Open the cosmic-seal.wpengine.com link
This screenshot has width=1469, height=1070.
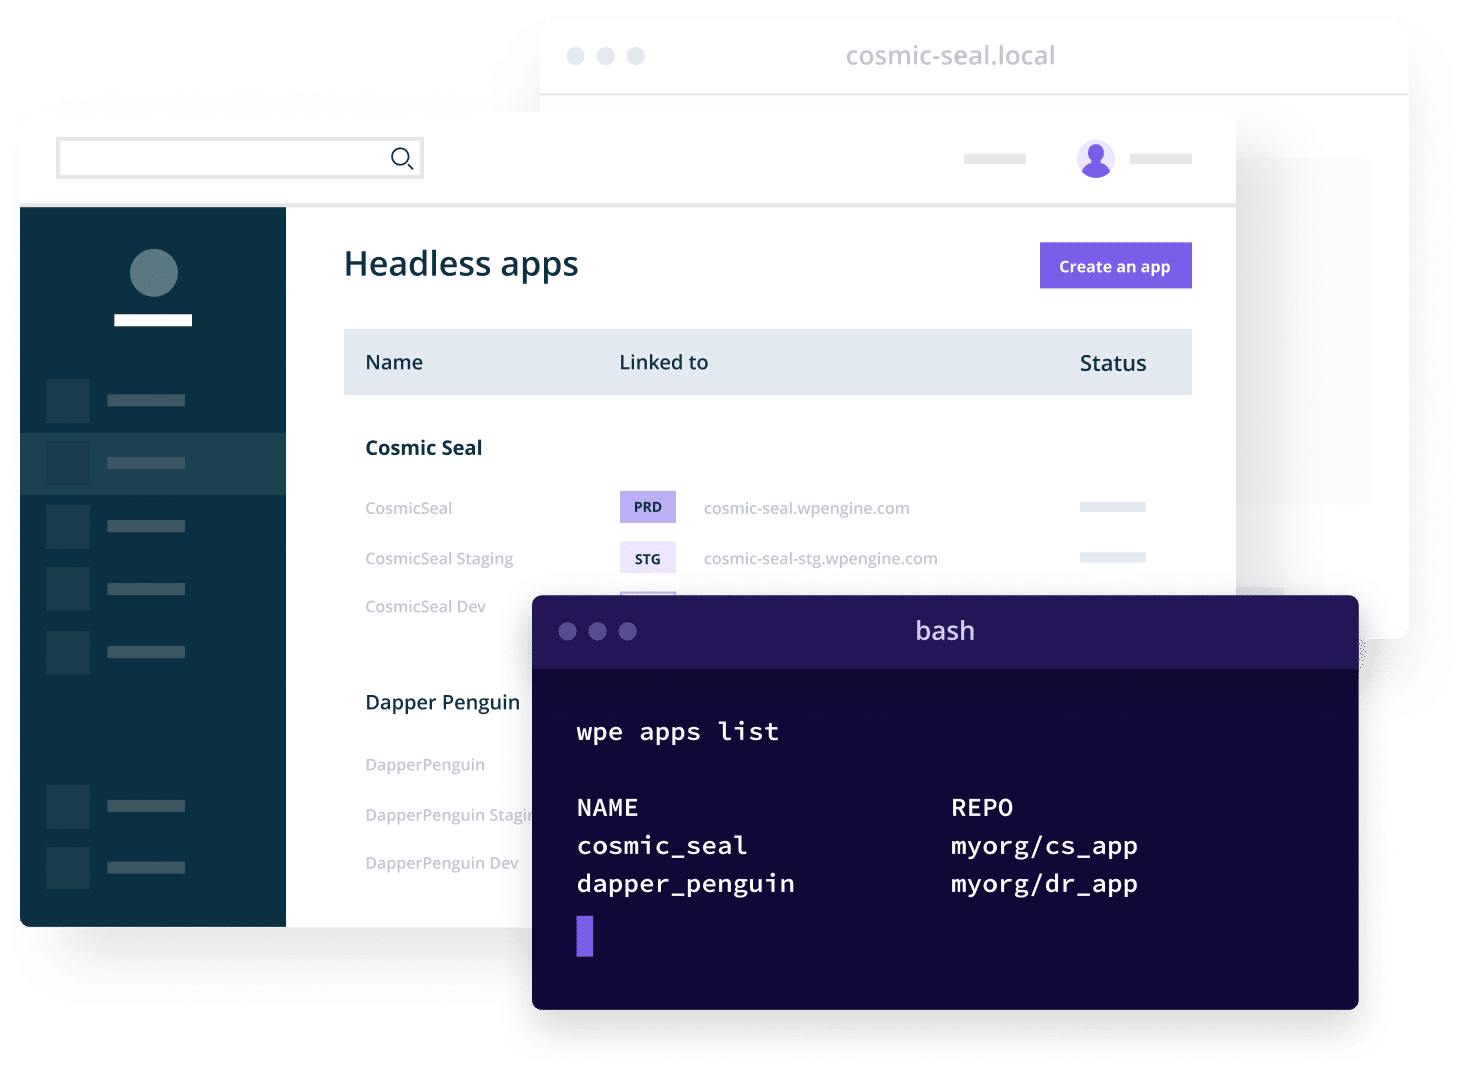[806, 508]
